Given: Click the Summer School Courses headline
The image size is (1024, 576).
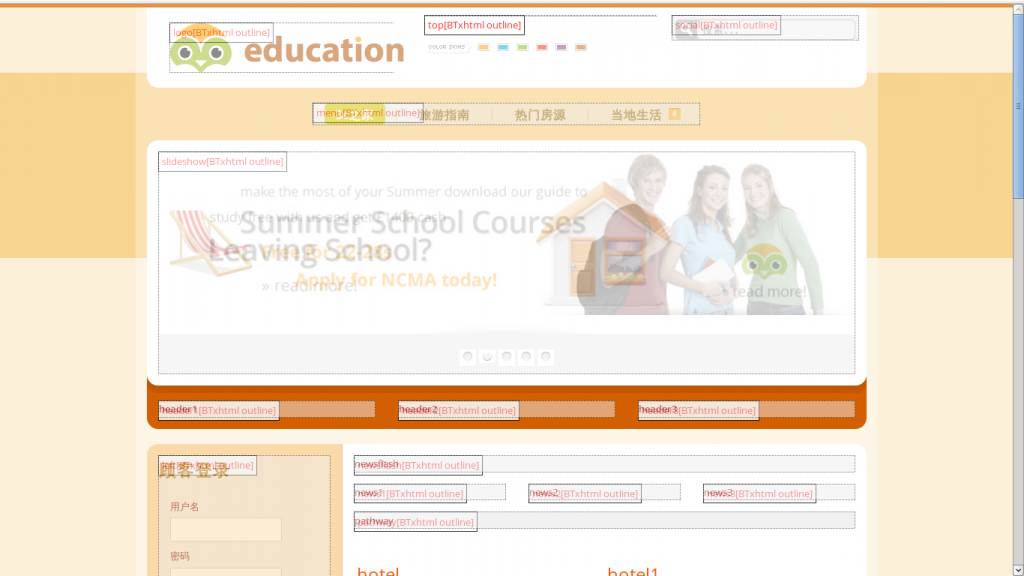Looking at the screenshot, I should (x=413, y=223).
